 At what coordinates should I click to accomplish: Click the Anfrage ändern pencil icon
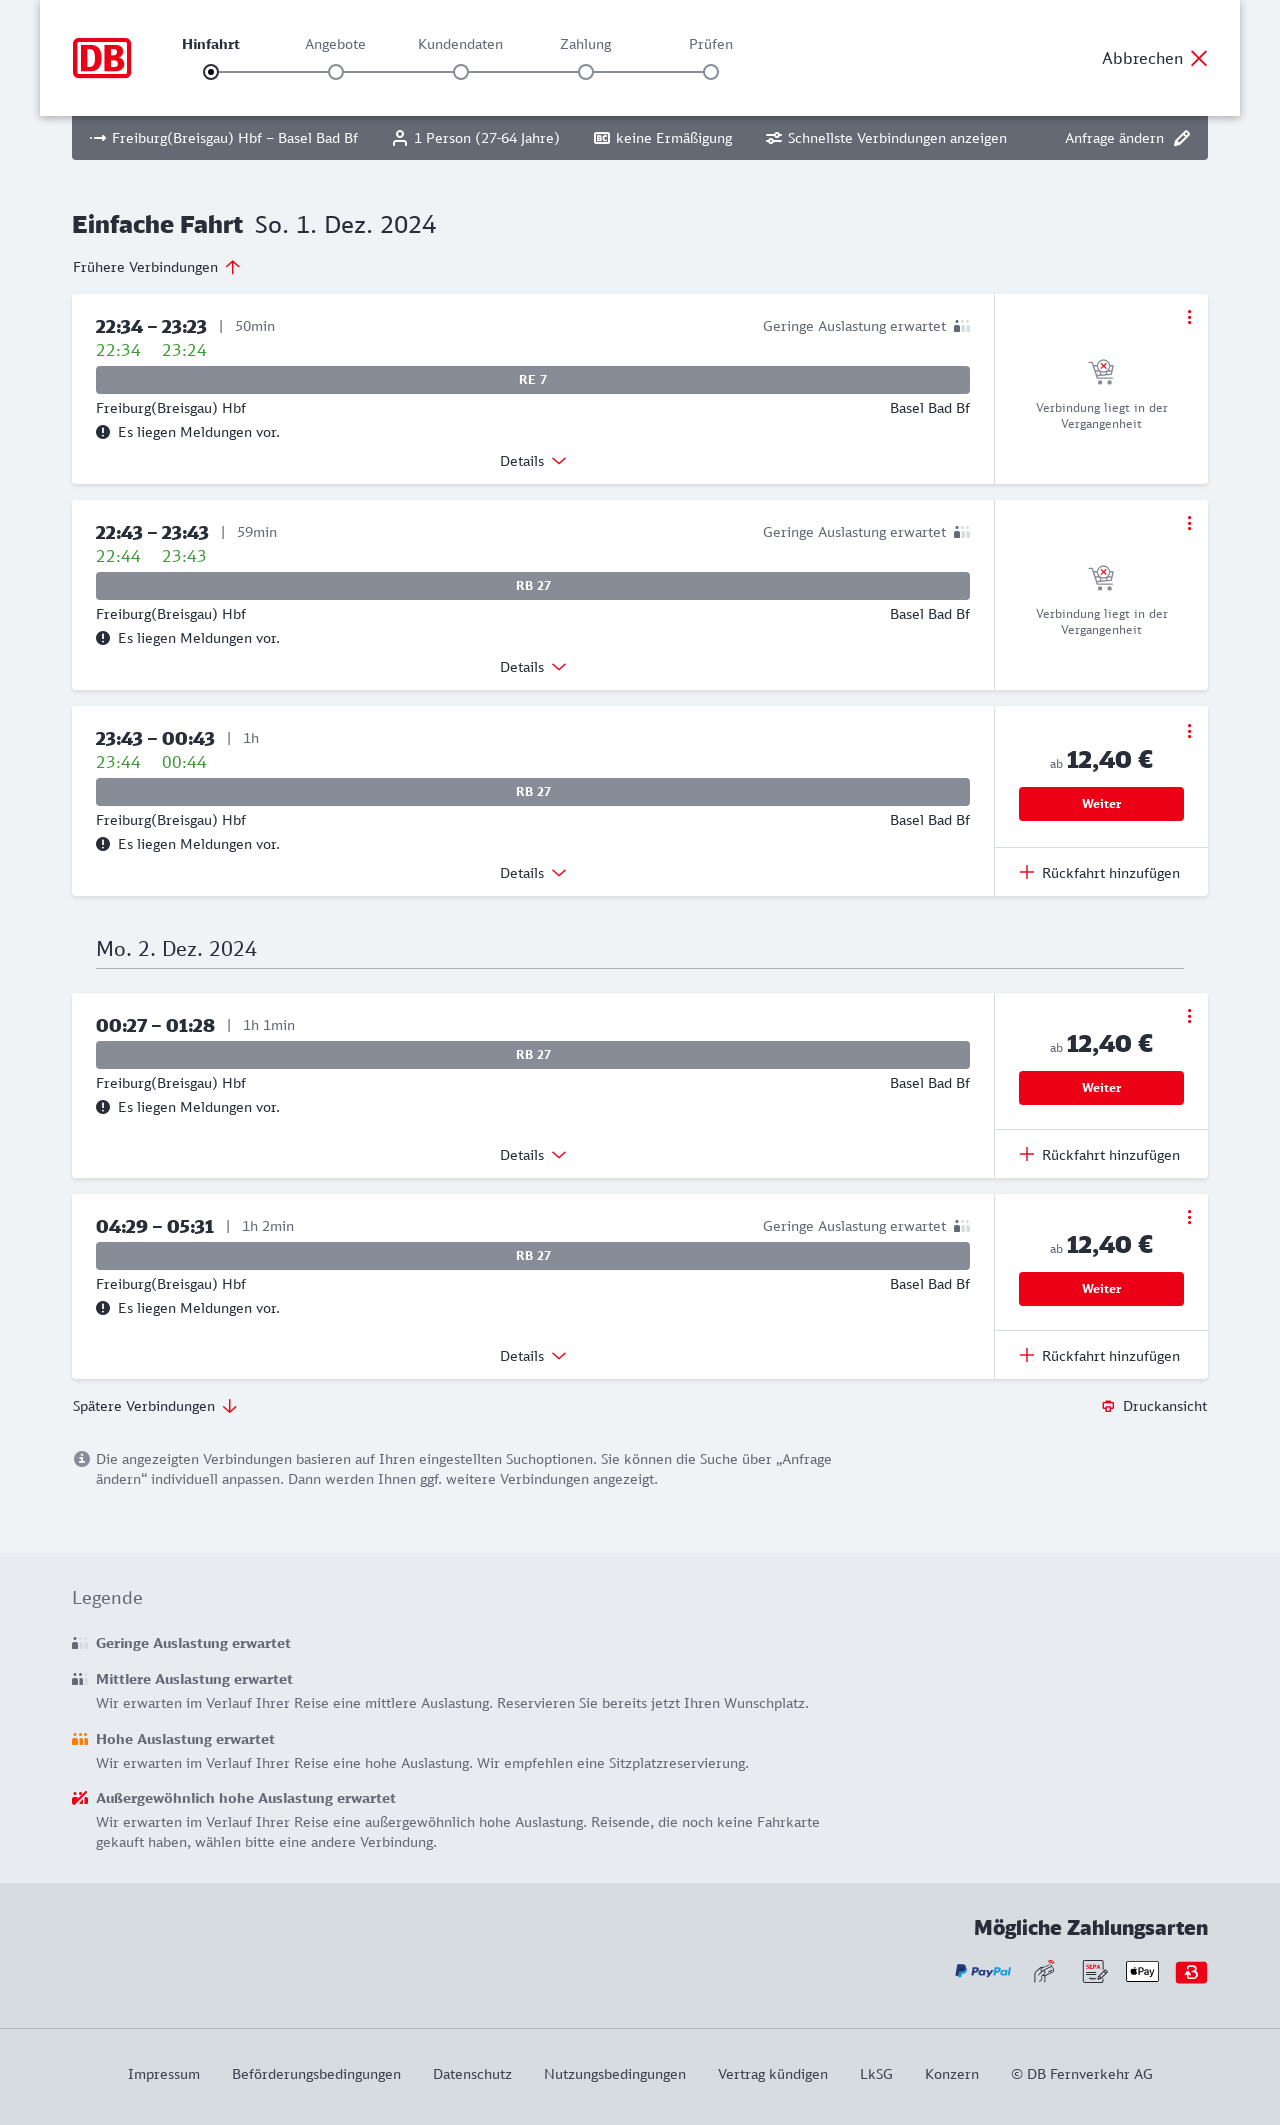[1182, 138]
